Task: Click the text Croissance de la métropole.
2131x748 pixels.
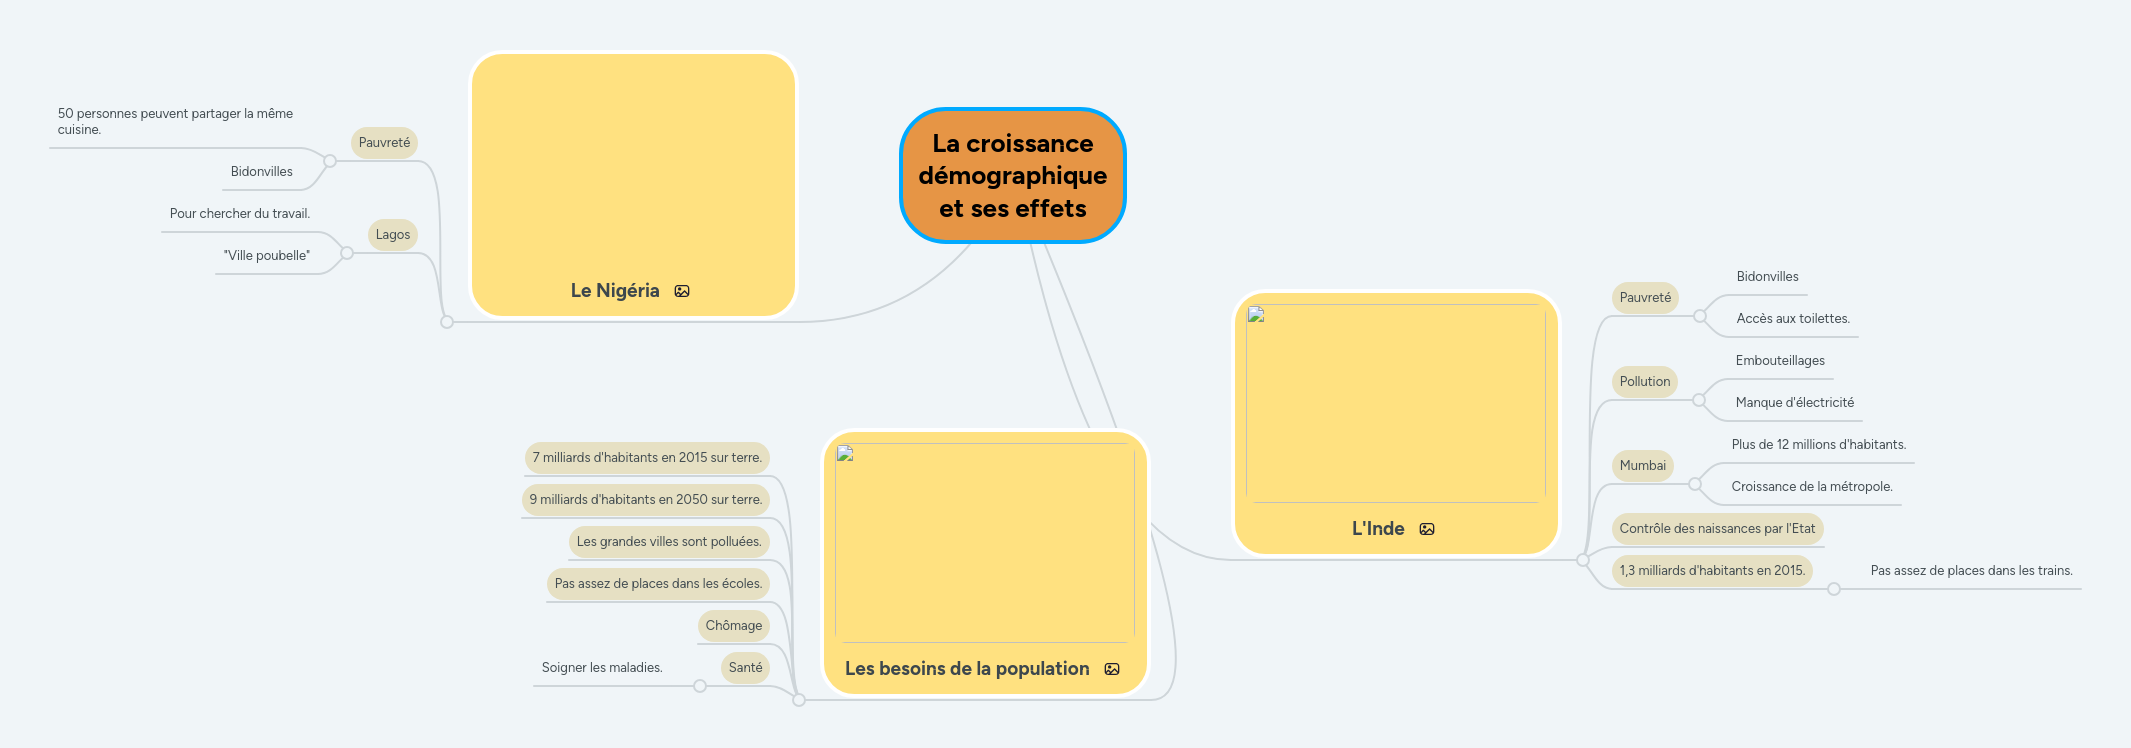Action: coord(1812,487)
